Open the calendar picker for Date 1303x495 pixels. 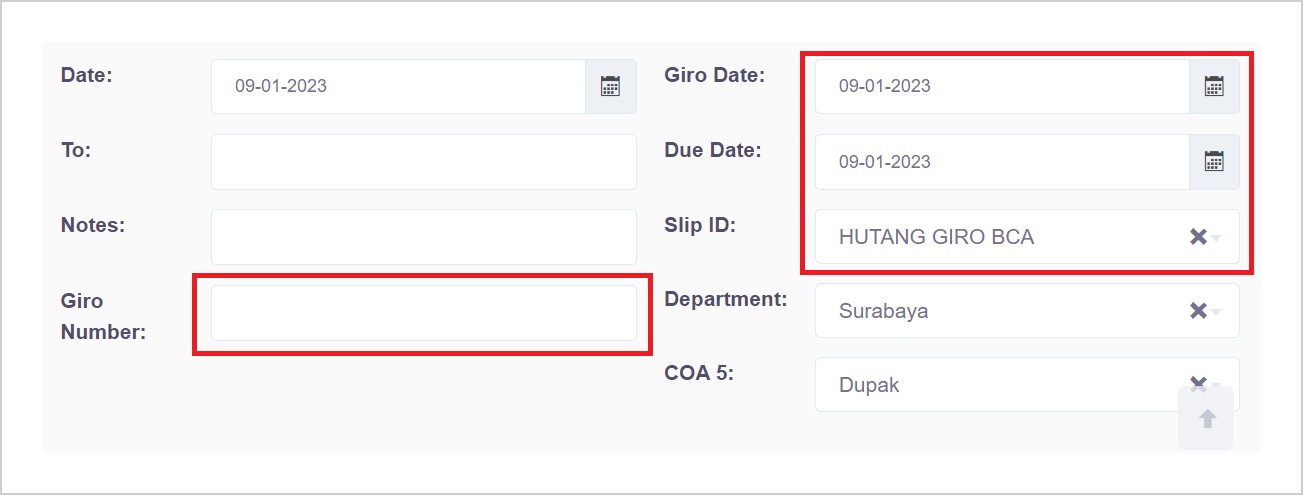[x=610, y=86]
